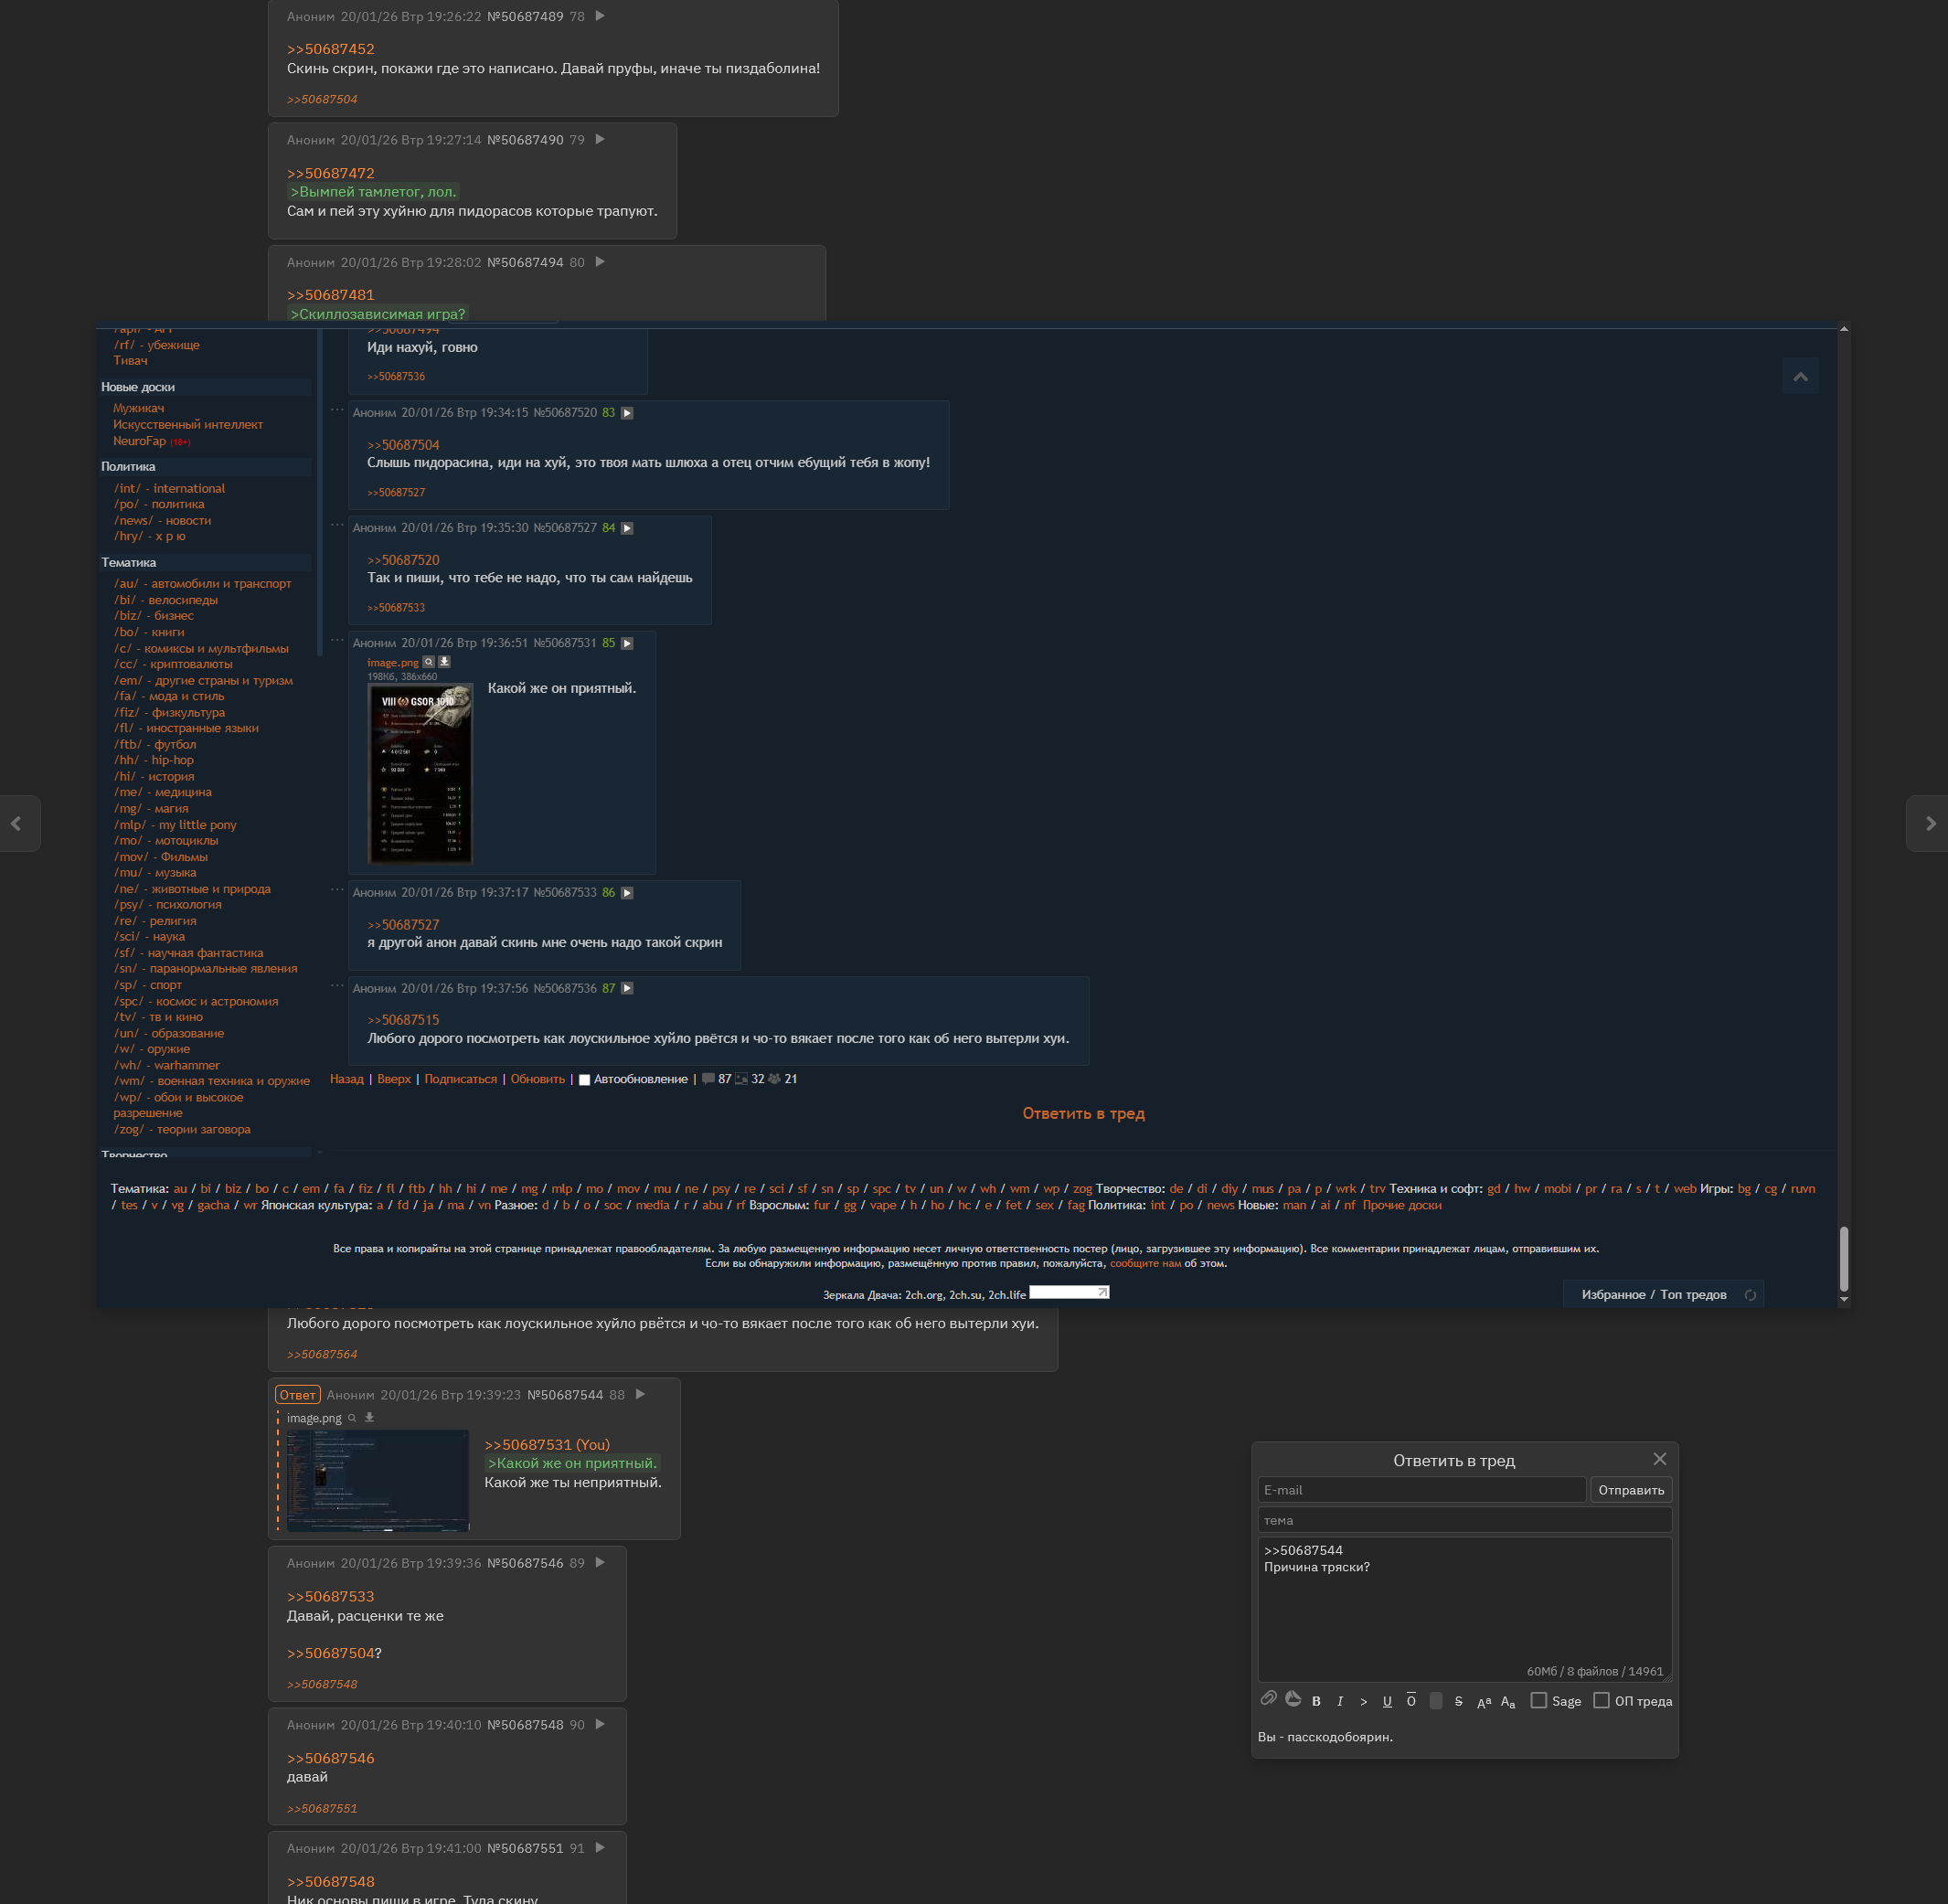Click the Ответить в тред link

point(1083,1113)
